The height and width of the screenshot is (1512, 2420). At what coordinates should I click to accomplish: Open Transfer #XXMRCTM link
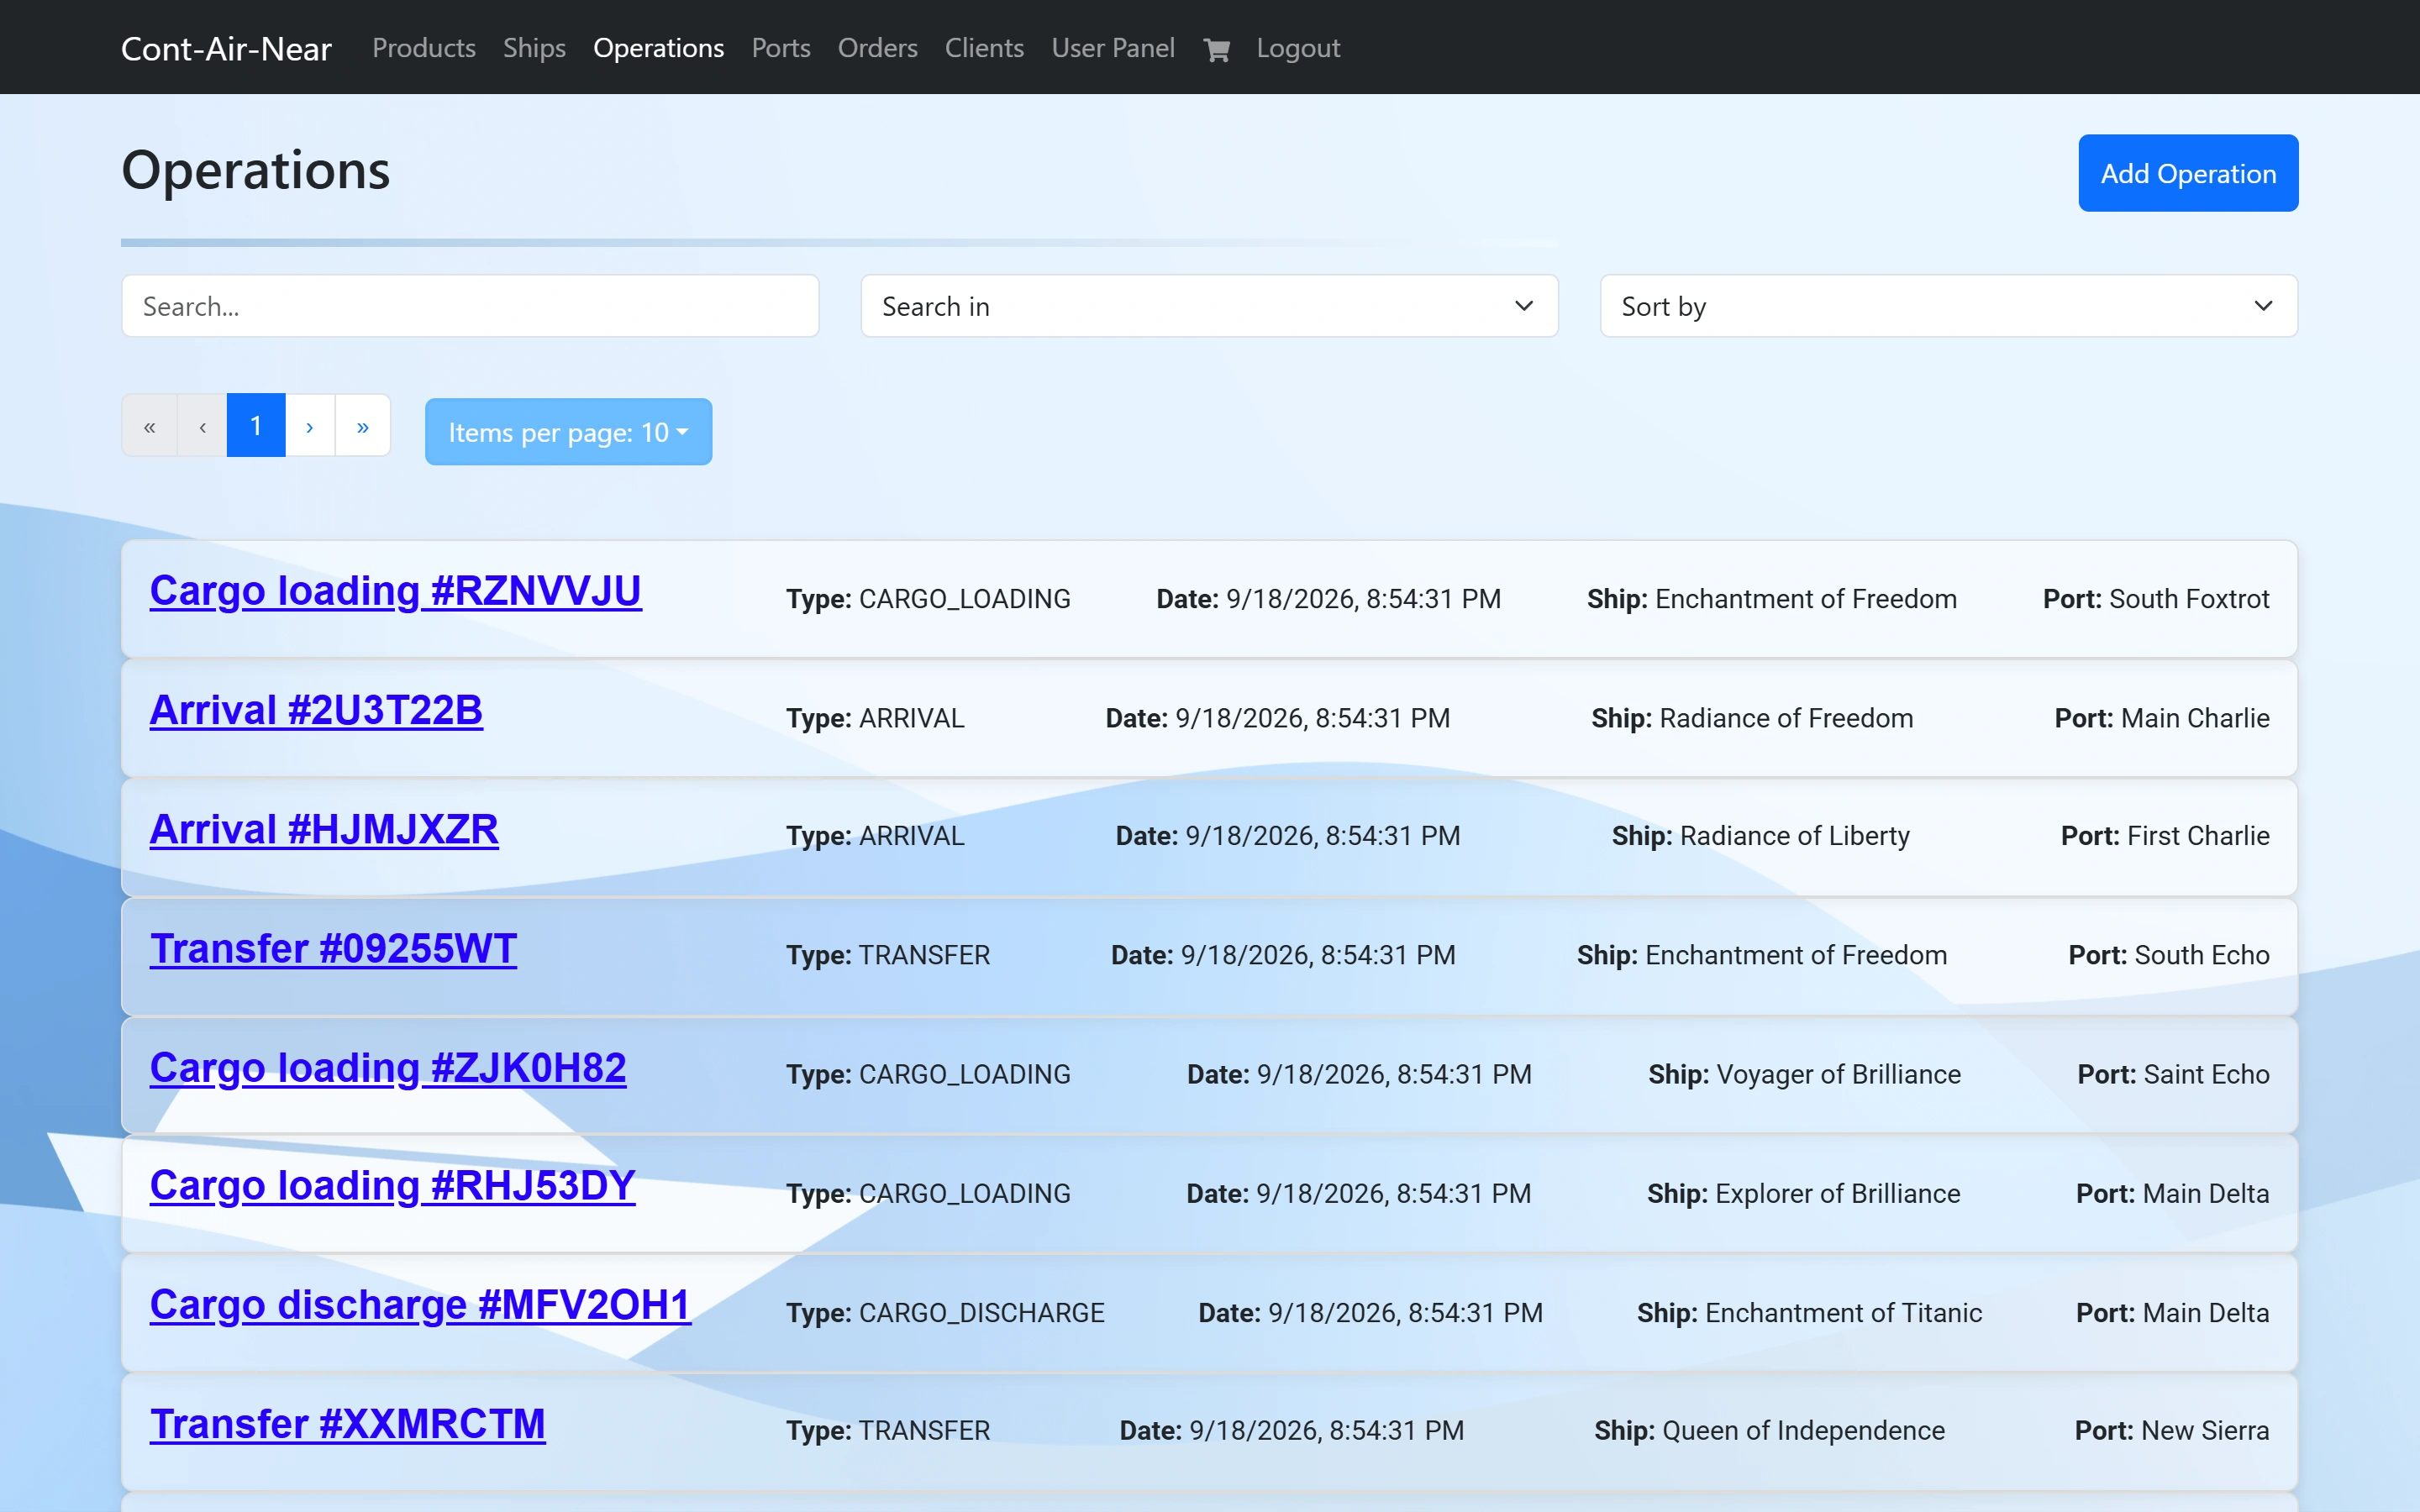347,1424
